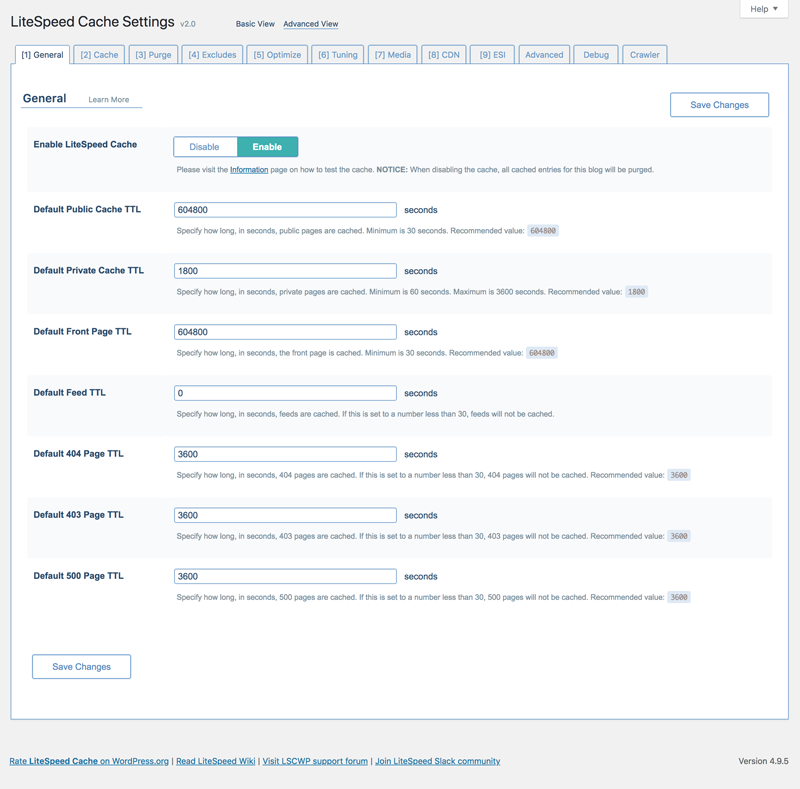Screen dimensions: 800x789
Task: Switch to the [6] Tuning tab
Action: [x=338, y=55]
